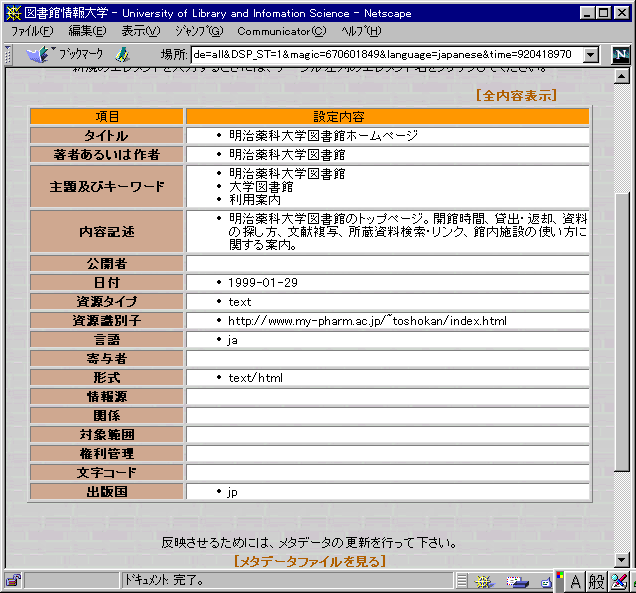Open the 編集(E) menu
The height and width of the screenshot is (593, 636).
pos(87,31)
